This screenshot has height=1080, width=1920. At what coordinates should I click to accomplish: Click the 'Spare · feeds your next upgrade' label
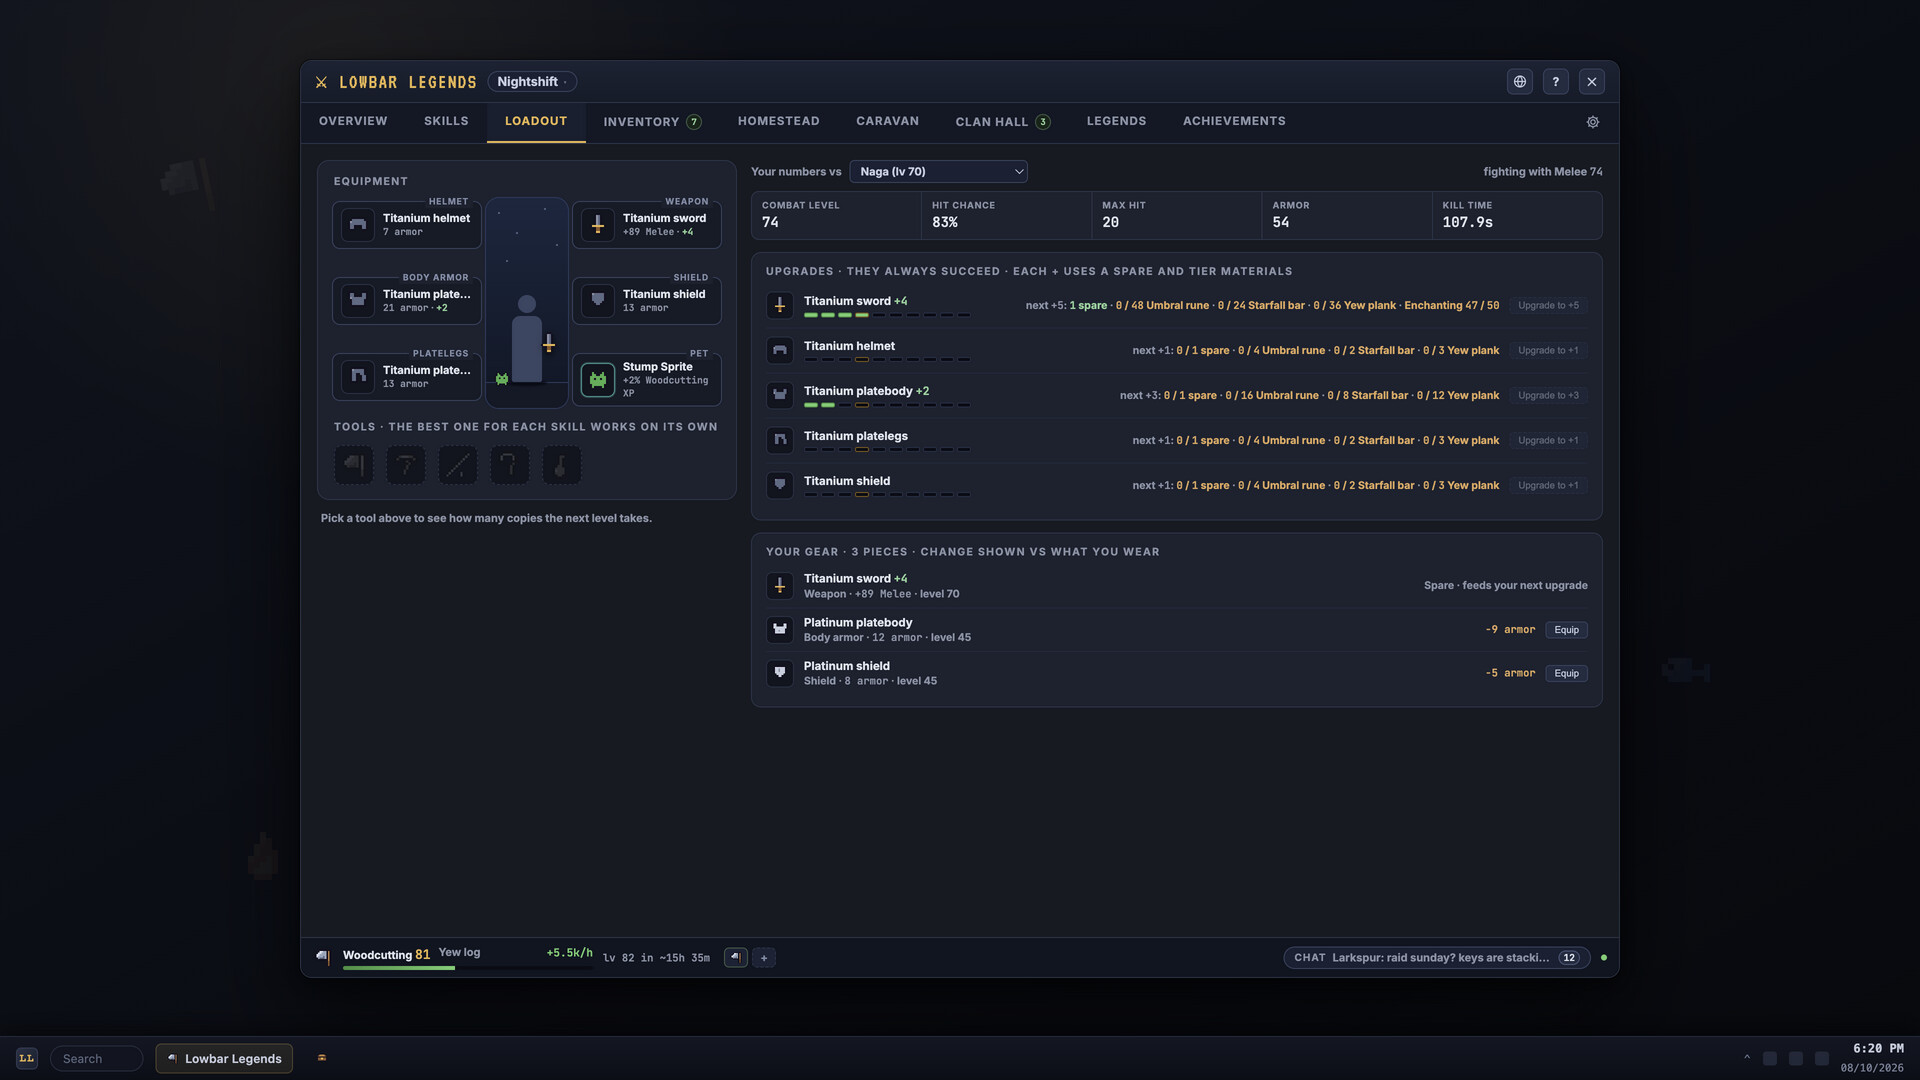[x=1506, y=586]
